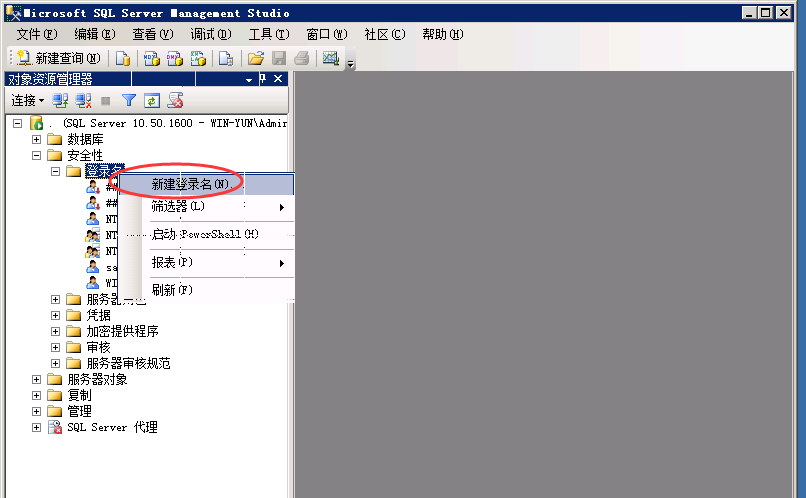This screenshot has width=806, height=498.
Task: Click the DMX query toolbar icon
Action: [175, 59]
